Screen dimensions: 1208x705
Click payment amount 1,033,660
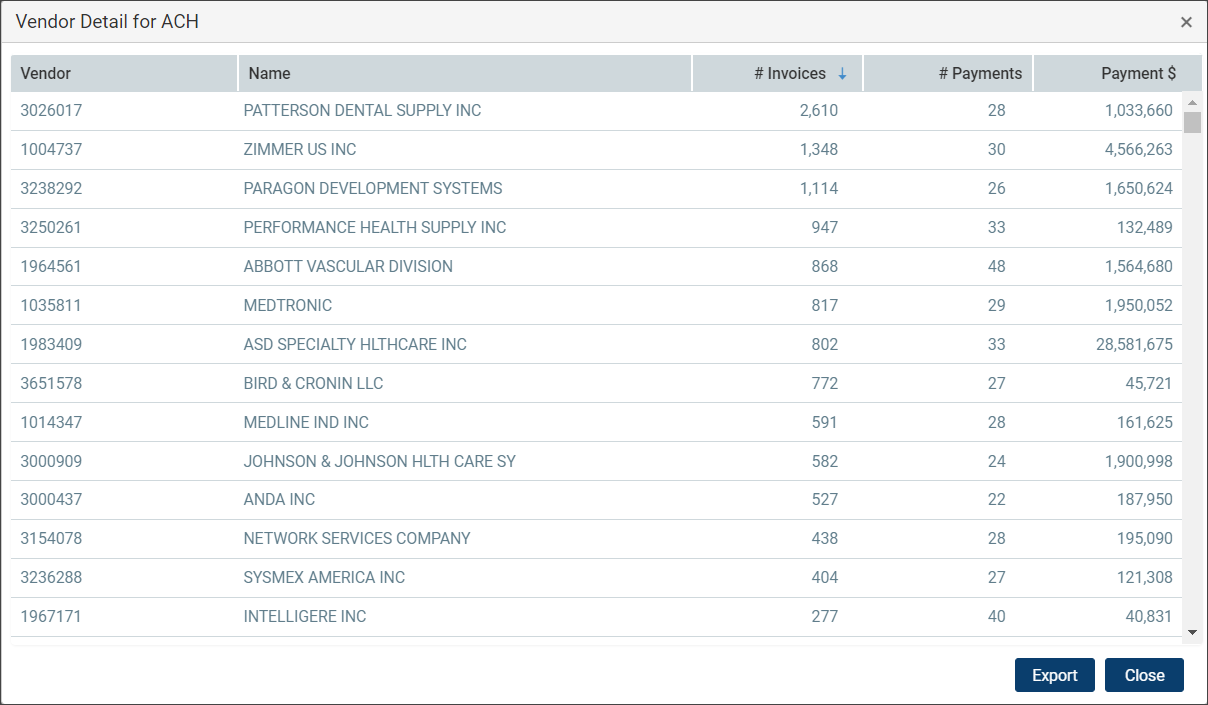coord(1139,110)
